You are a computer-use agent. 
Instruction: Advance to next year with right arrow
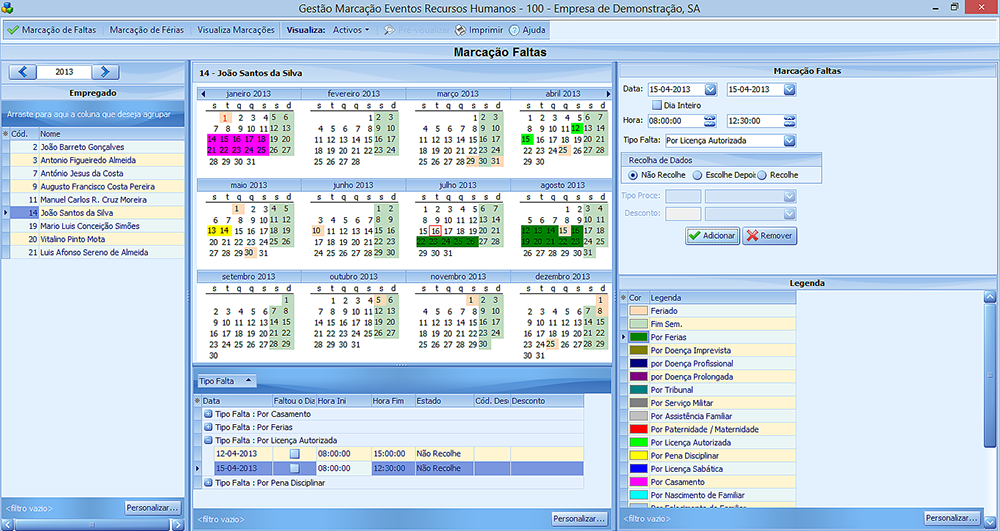tap(104, 72)
